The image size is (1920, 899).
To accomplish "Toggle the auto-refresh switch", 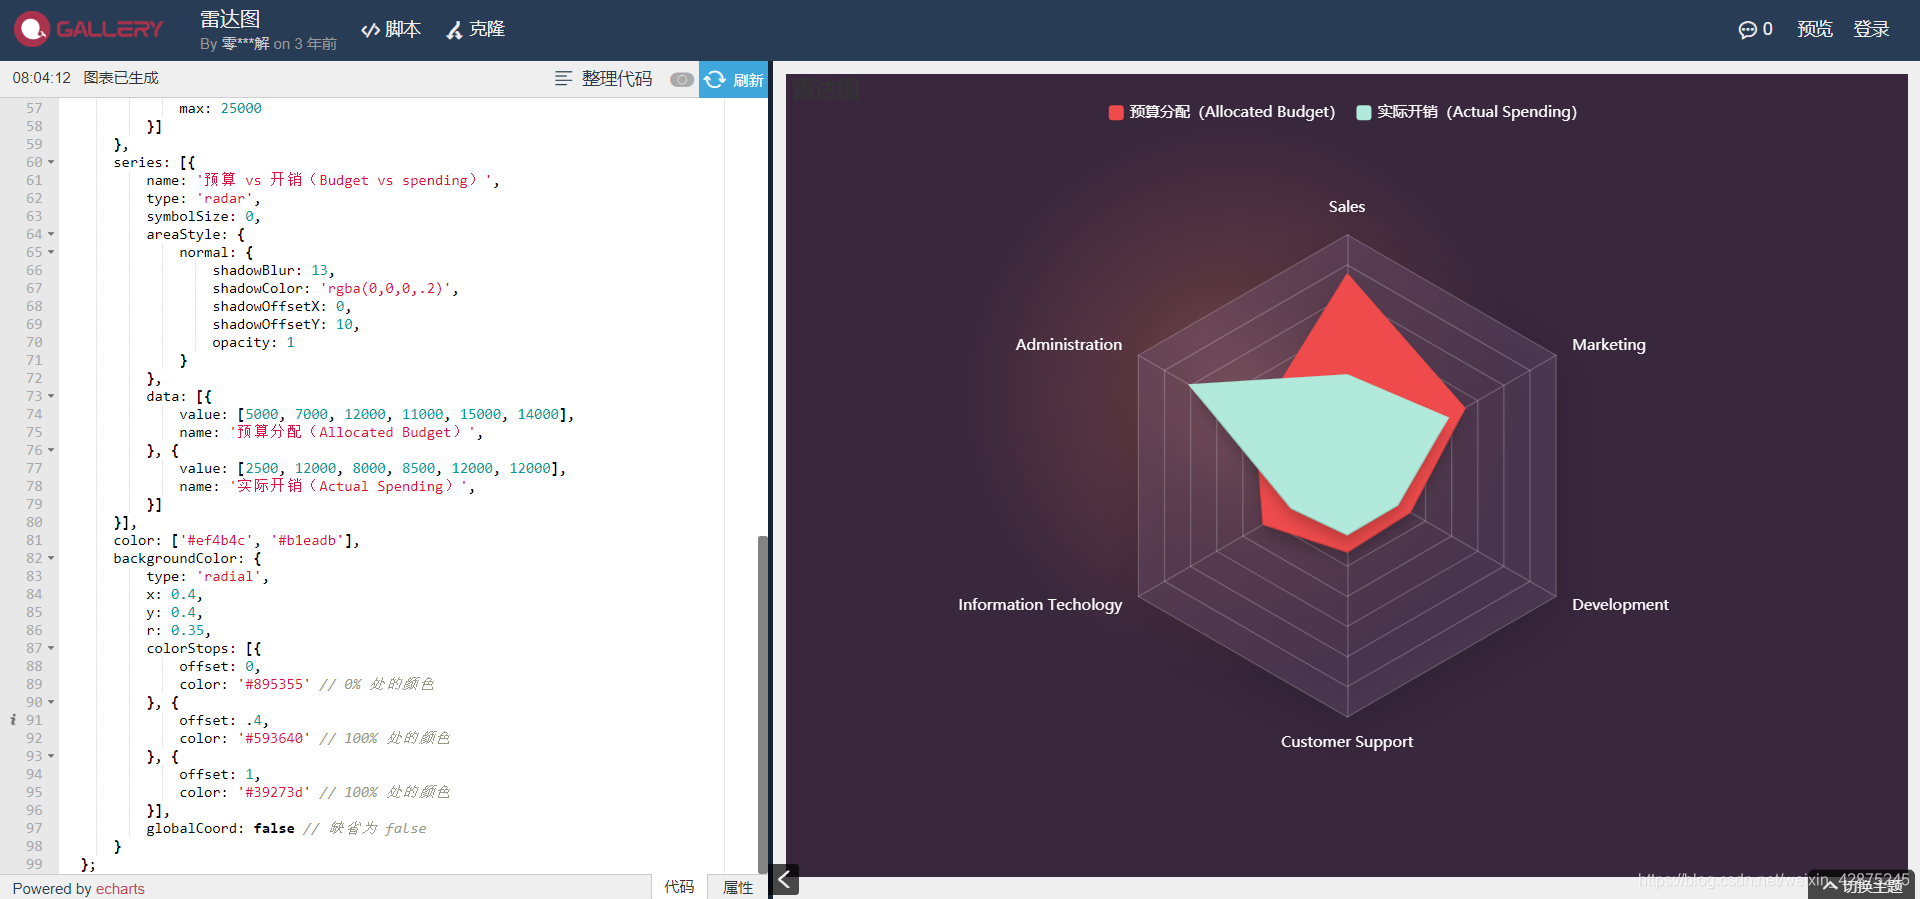I will tap(682, 79).
